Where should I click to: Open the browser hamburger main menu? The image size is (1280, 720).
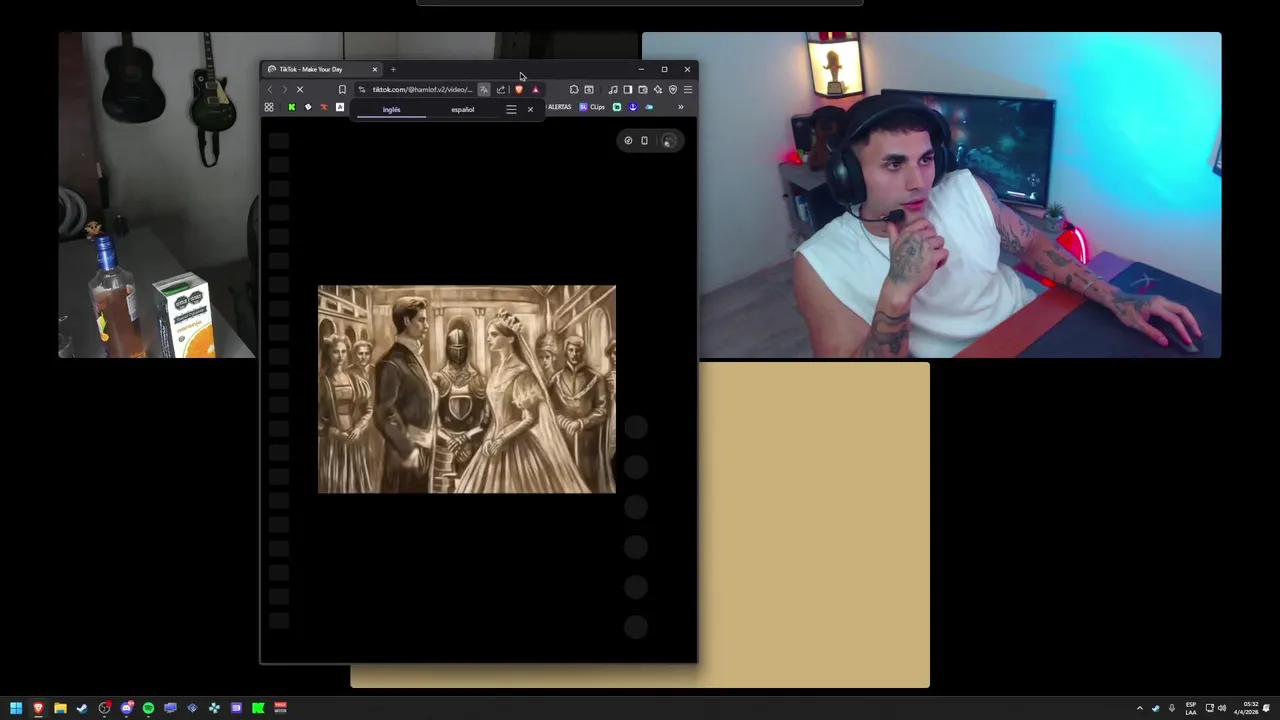(x=688, y=89)
